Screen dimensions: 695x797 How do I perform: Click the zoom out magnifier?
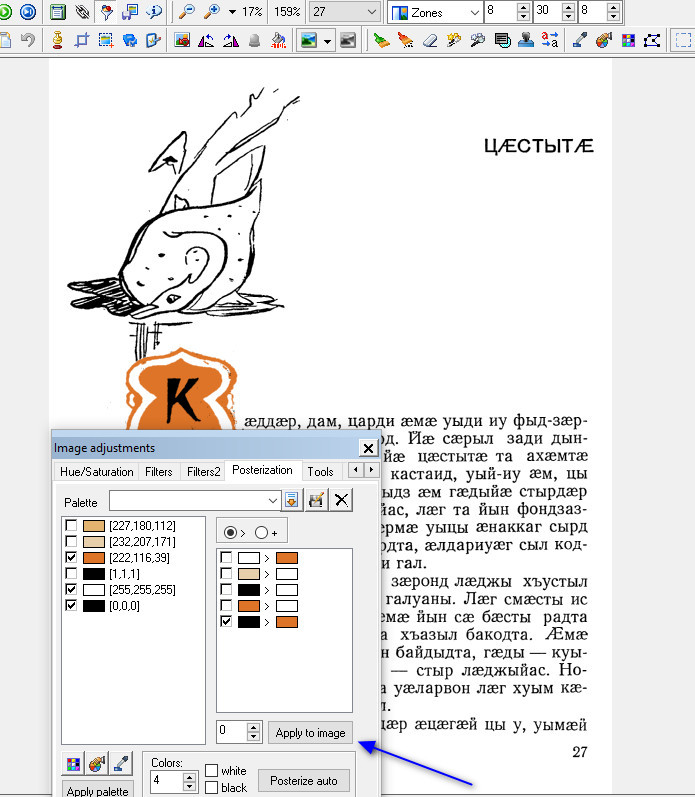tap(187, 11)
